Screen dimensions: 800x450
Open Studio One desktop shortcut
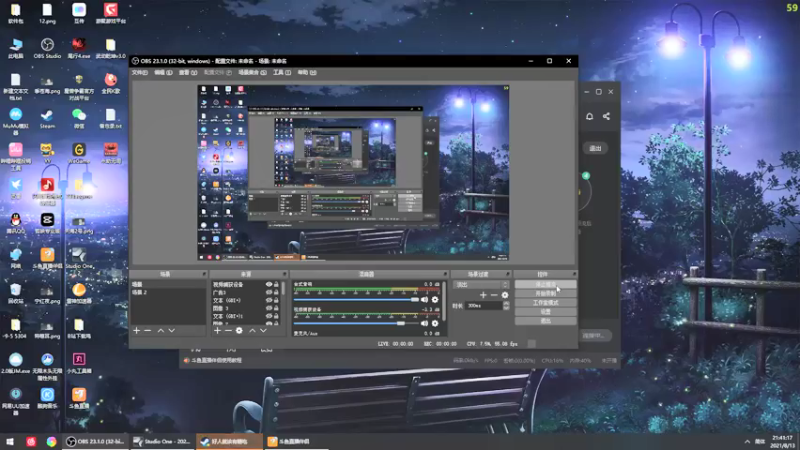point(79,258)
